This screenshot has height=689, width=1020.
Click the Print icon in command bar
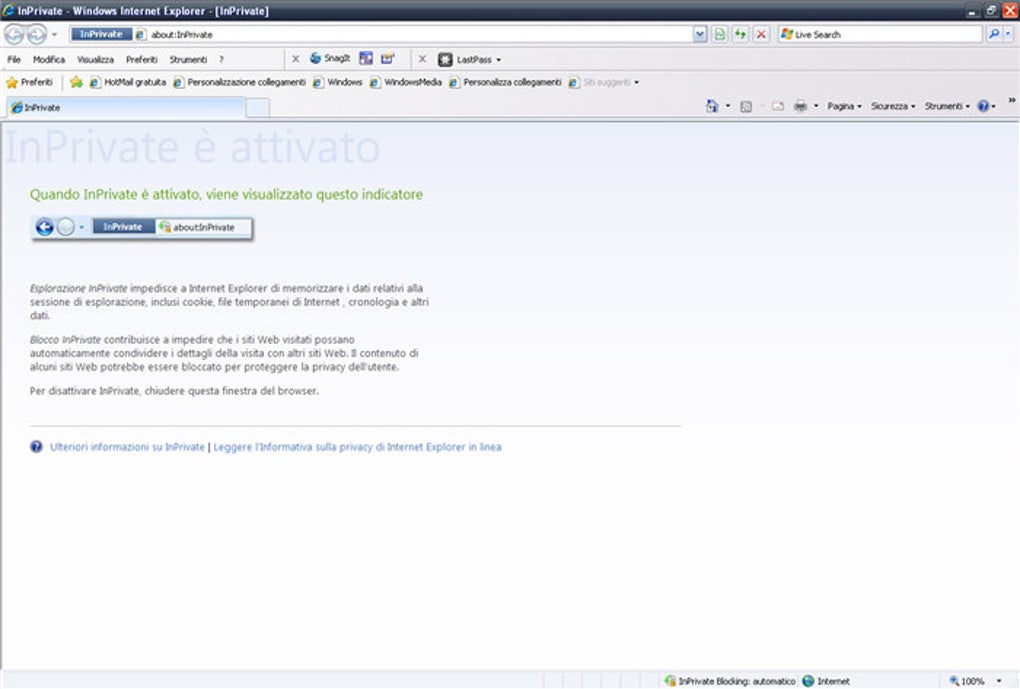(x=800, y=106)
